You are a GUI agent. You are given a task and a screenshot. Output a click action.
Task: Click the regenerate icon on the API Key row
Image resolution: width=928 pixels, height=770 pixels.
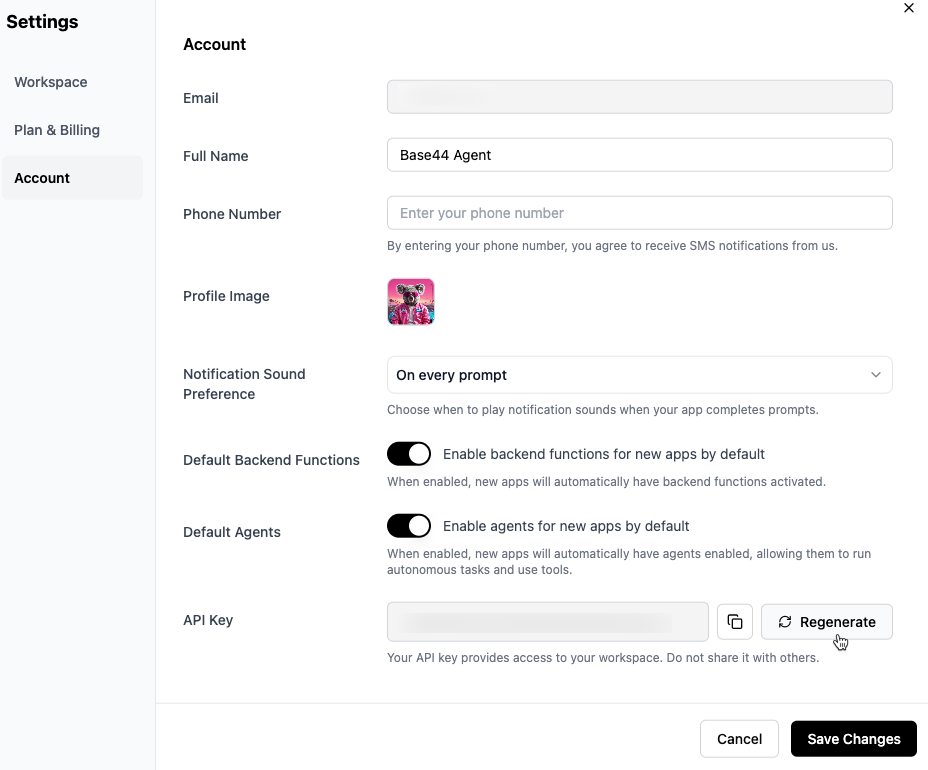pos(785,621)
